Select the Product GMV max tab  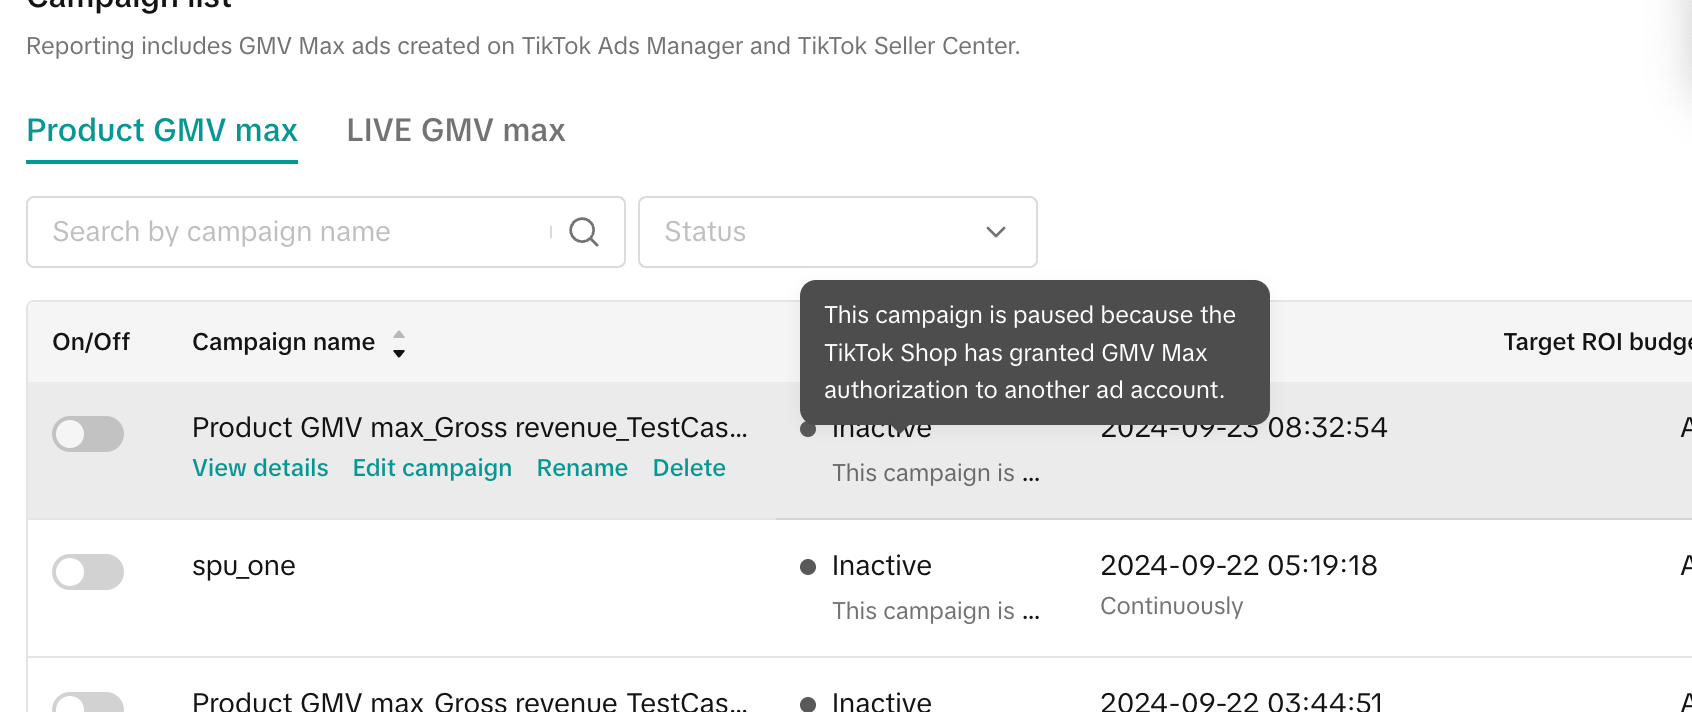tap(162, 131)
